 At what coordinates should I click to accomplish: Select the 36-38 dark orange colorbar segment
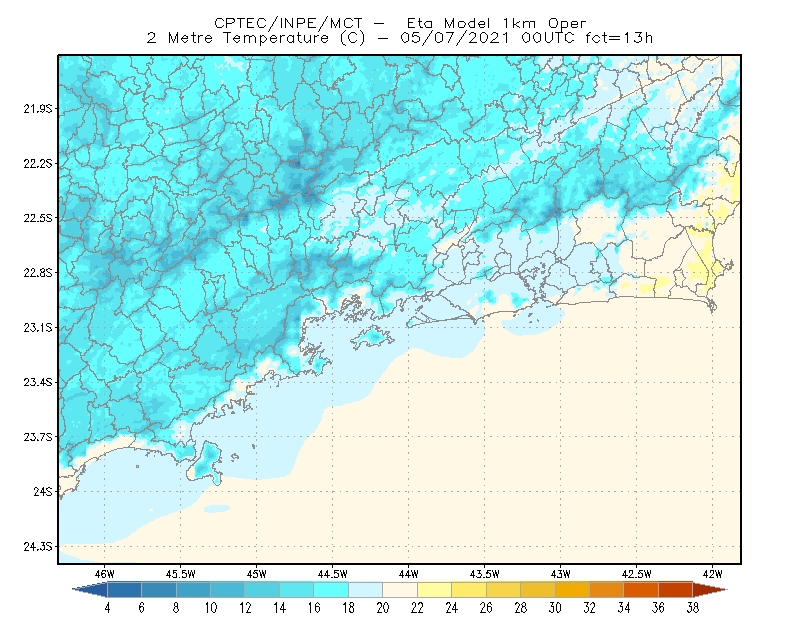676,589
